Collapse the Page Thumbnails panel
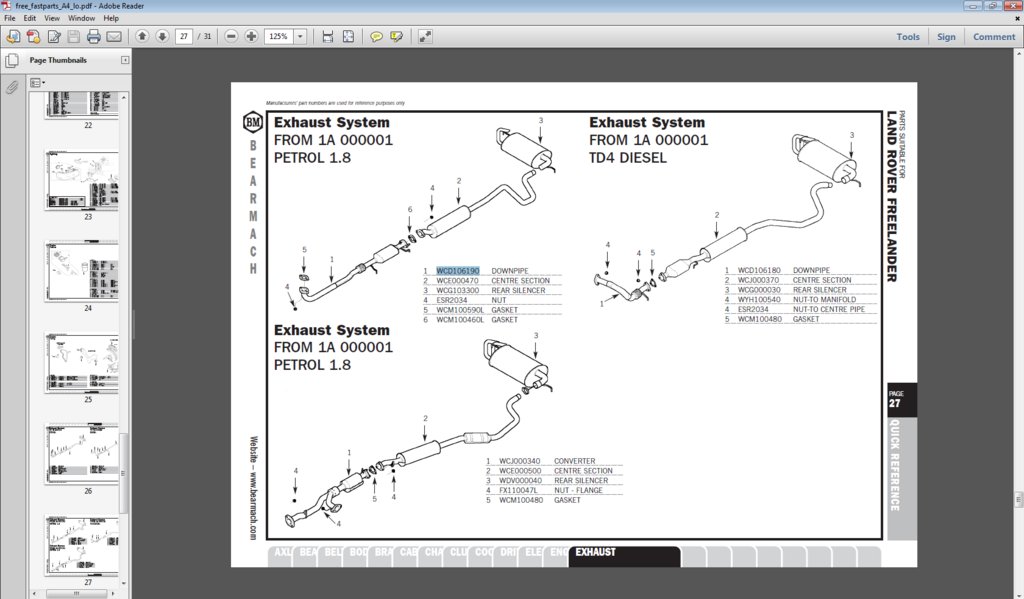The height and width of the screenshot is (599, 1024). click(125, 60)
